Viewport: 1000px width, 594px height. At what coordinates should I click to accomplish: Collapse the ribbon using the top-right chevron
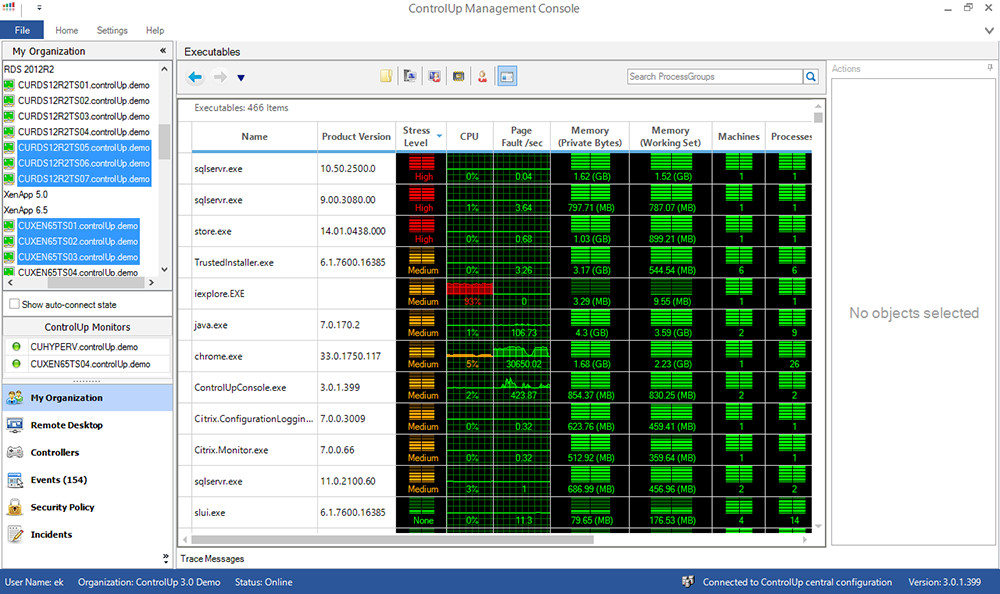tap(989, 30)
